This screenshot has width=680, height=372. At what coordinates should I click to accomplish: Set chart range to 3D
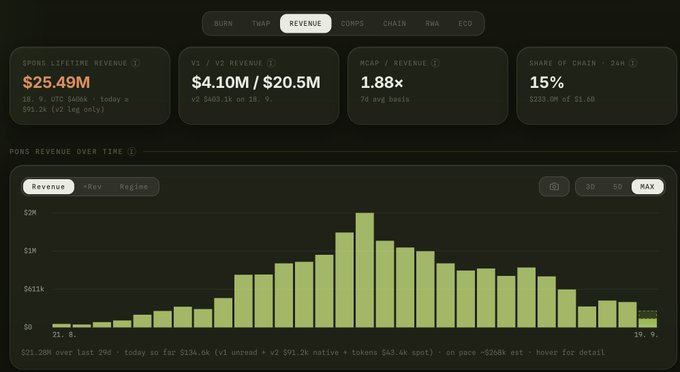[590, 186]
